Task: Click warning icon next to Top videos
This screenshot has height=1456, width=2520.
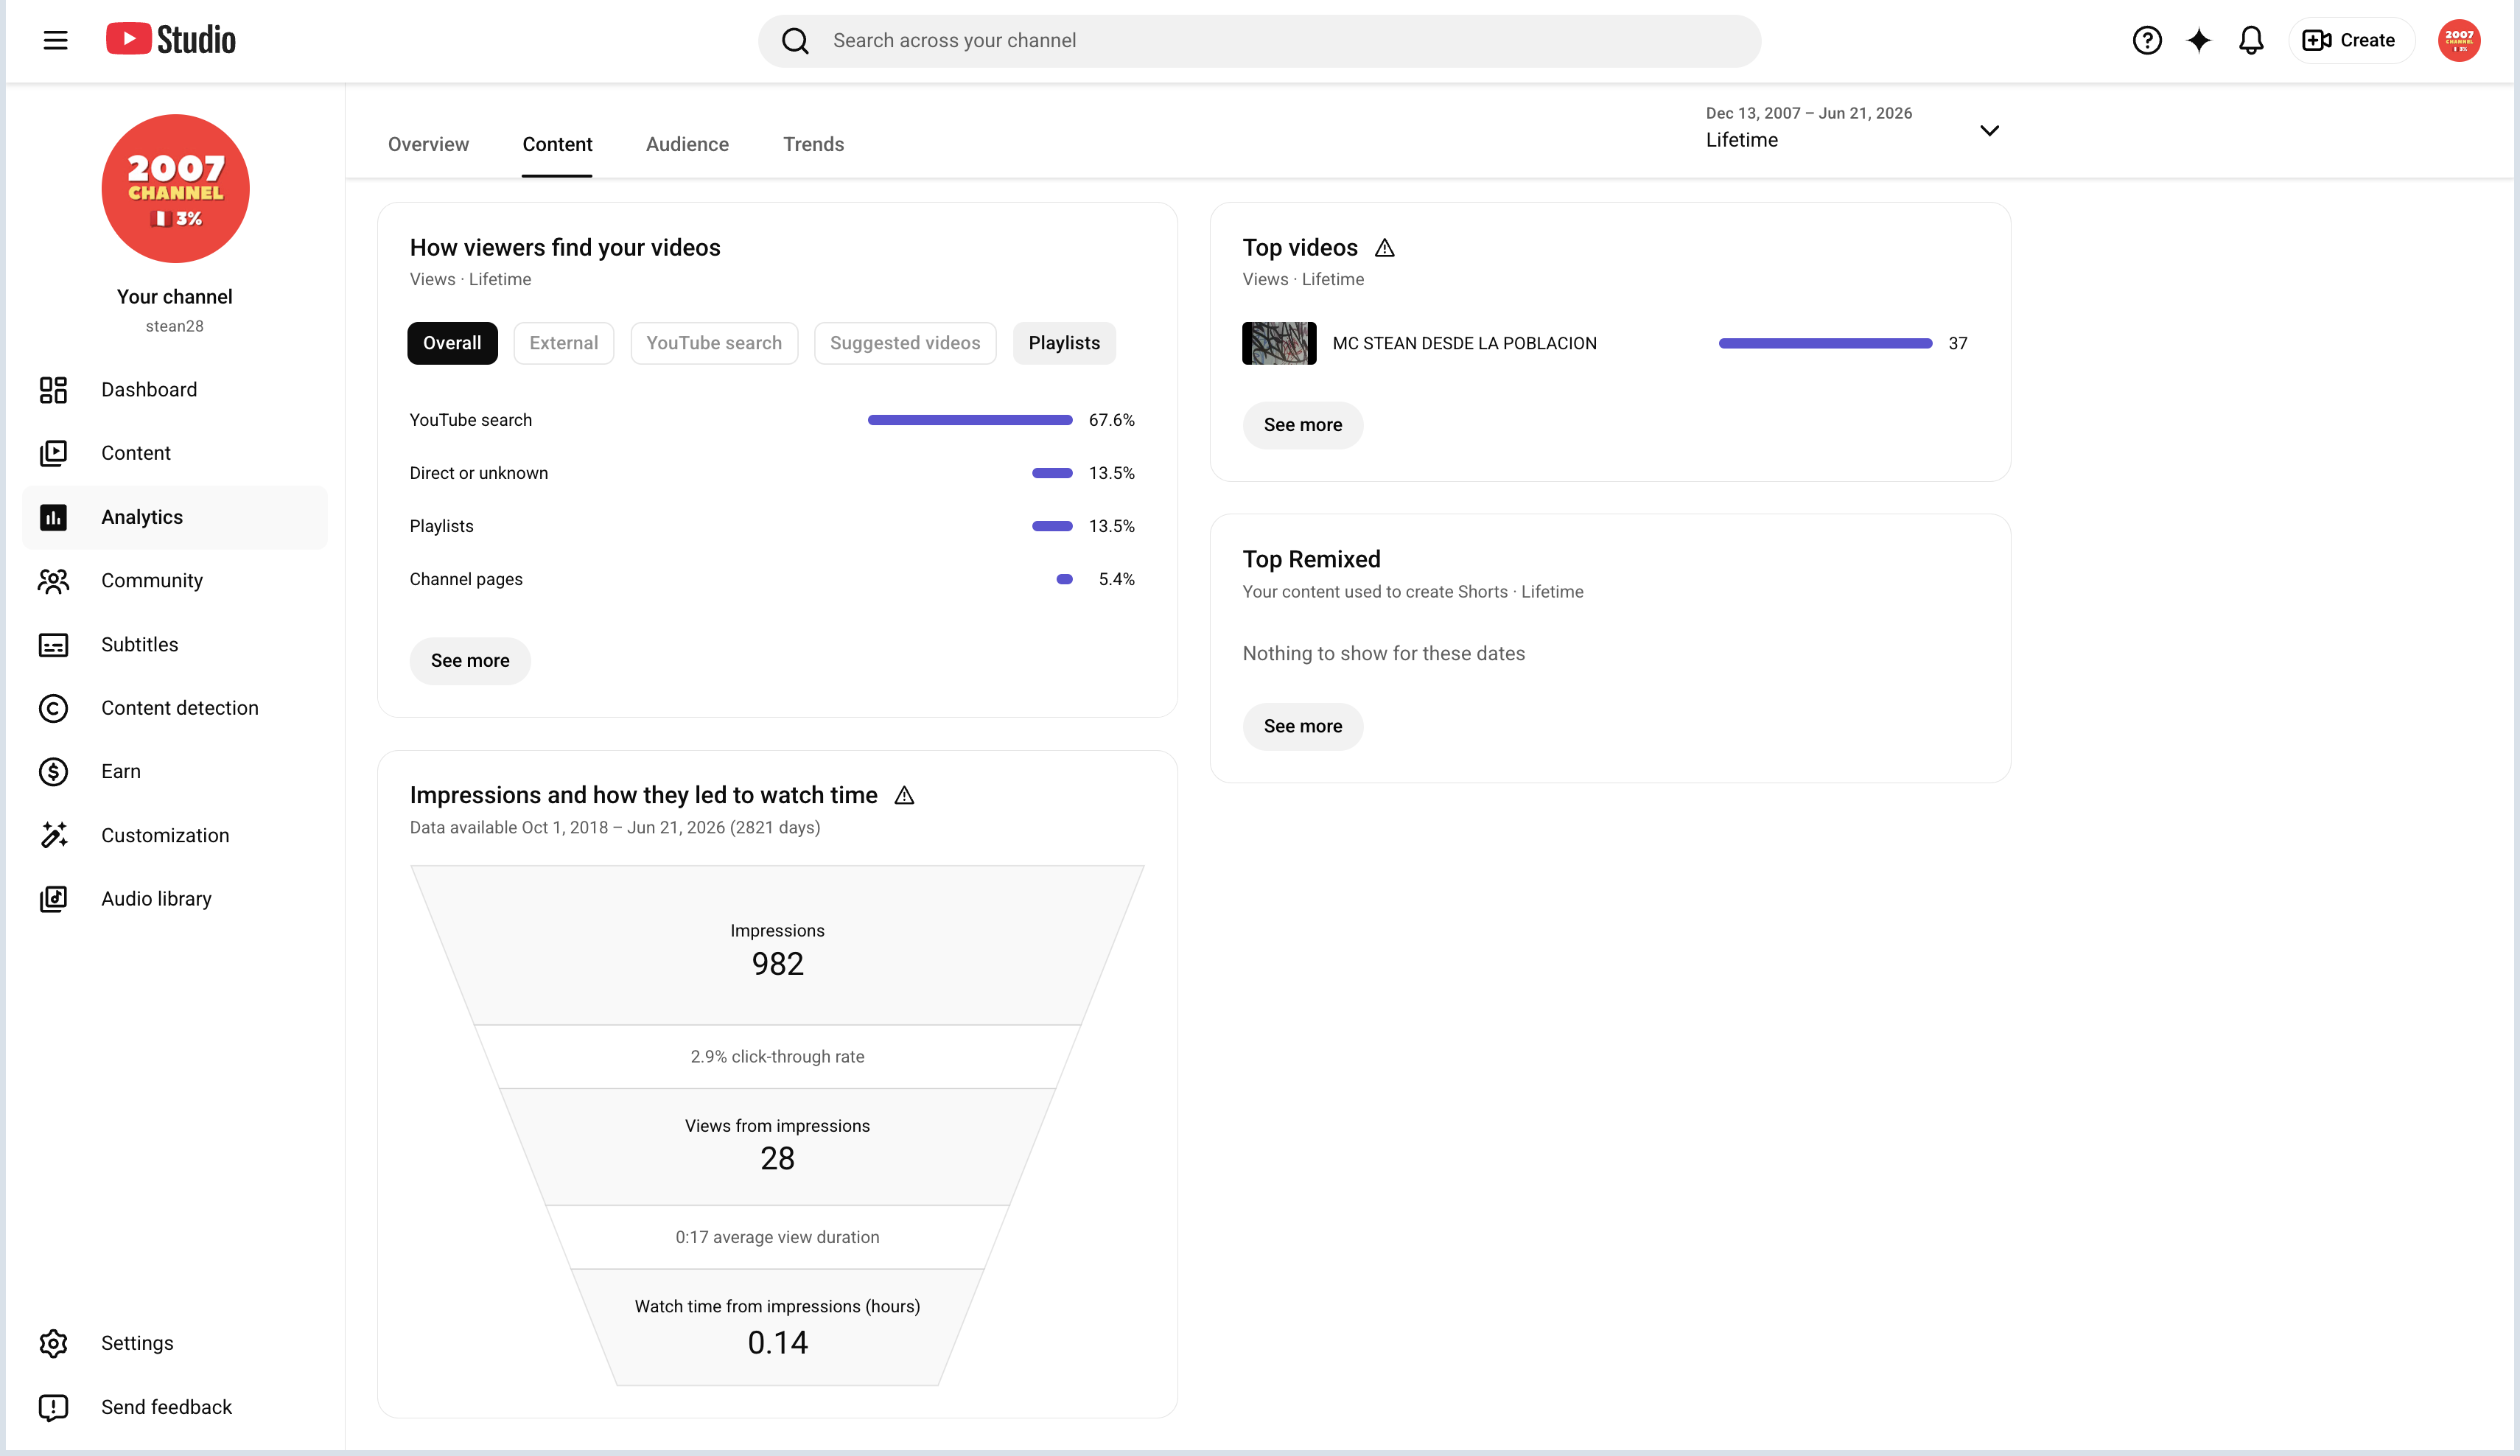Action: click(1384, 248)
